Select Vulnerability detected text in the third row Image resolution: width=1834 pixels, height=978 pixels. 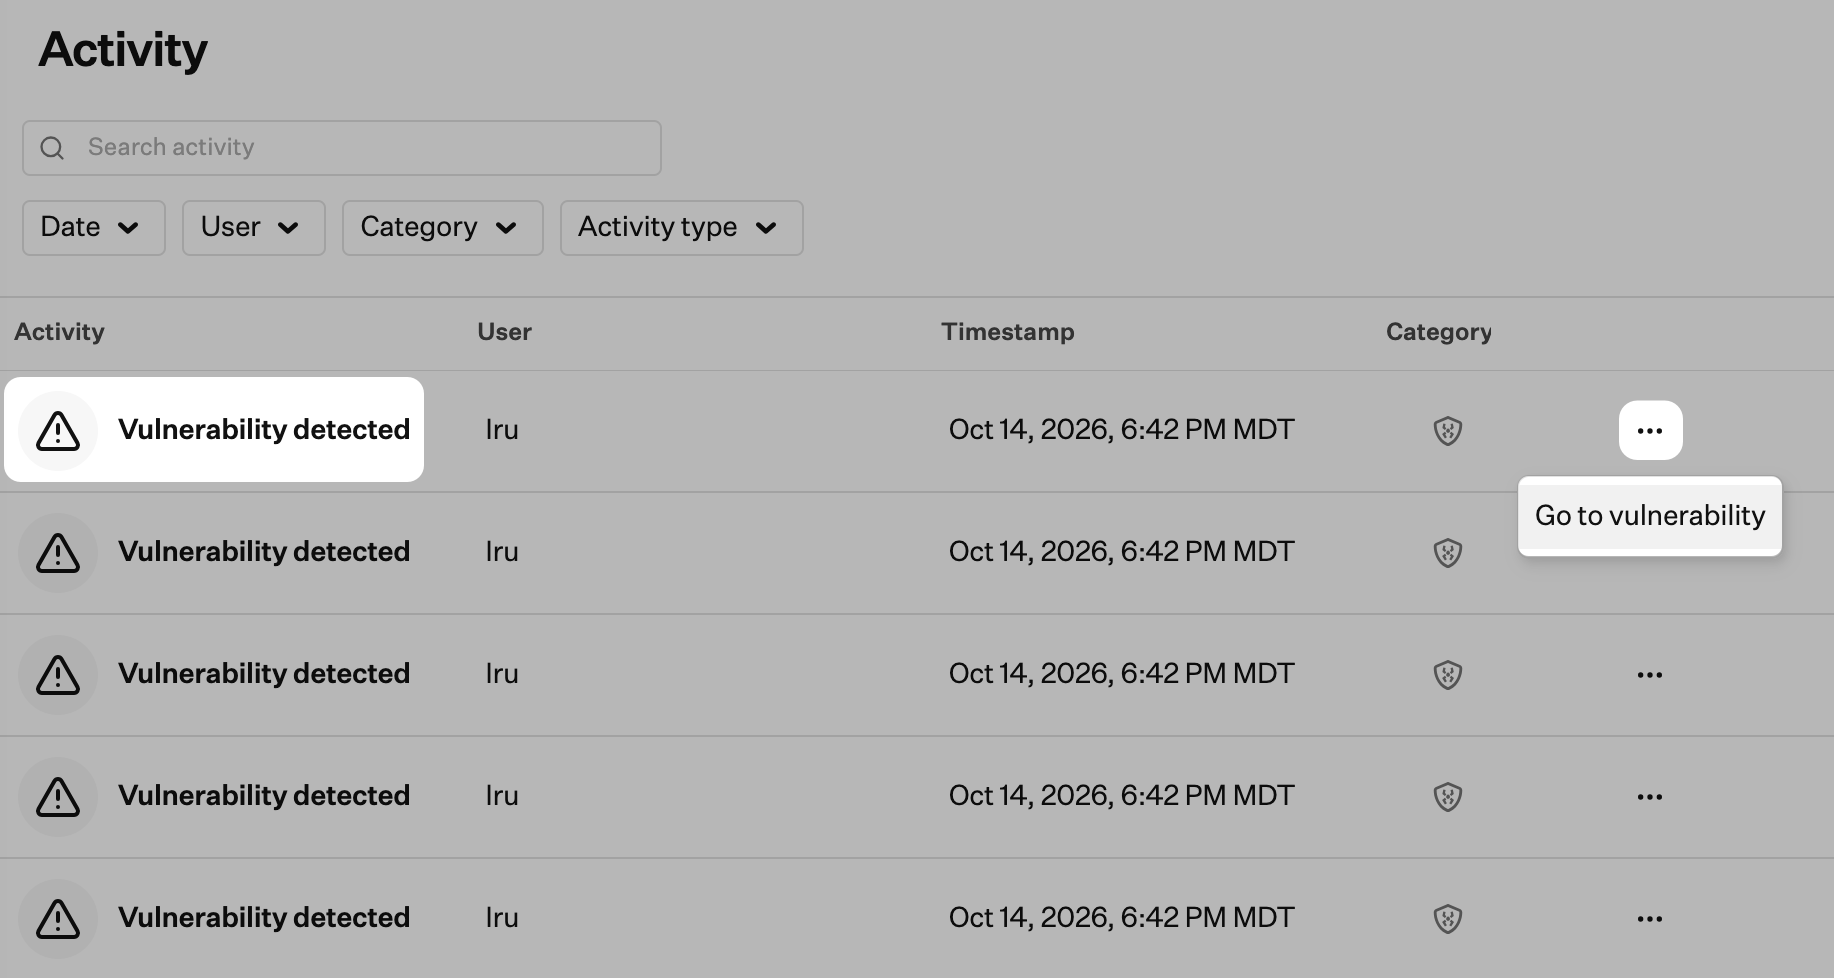pos(264,674)
